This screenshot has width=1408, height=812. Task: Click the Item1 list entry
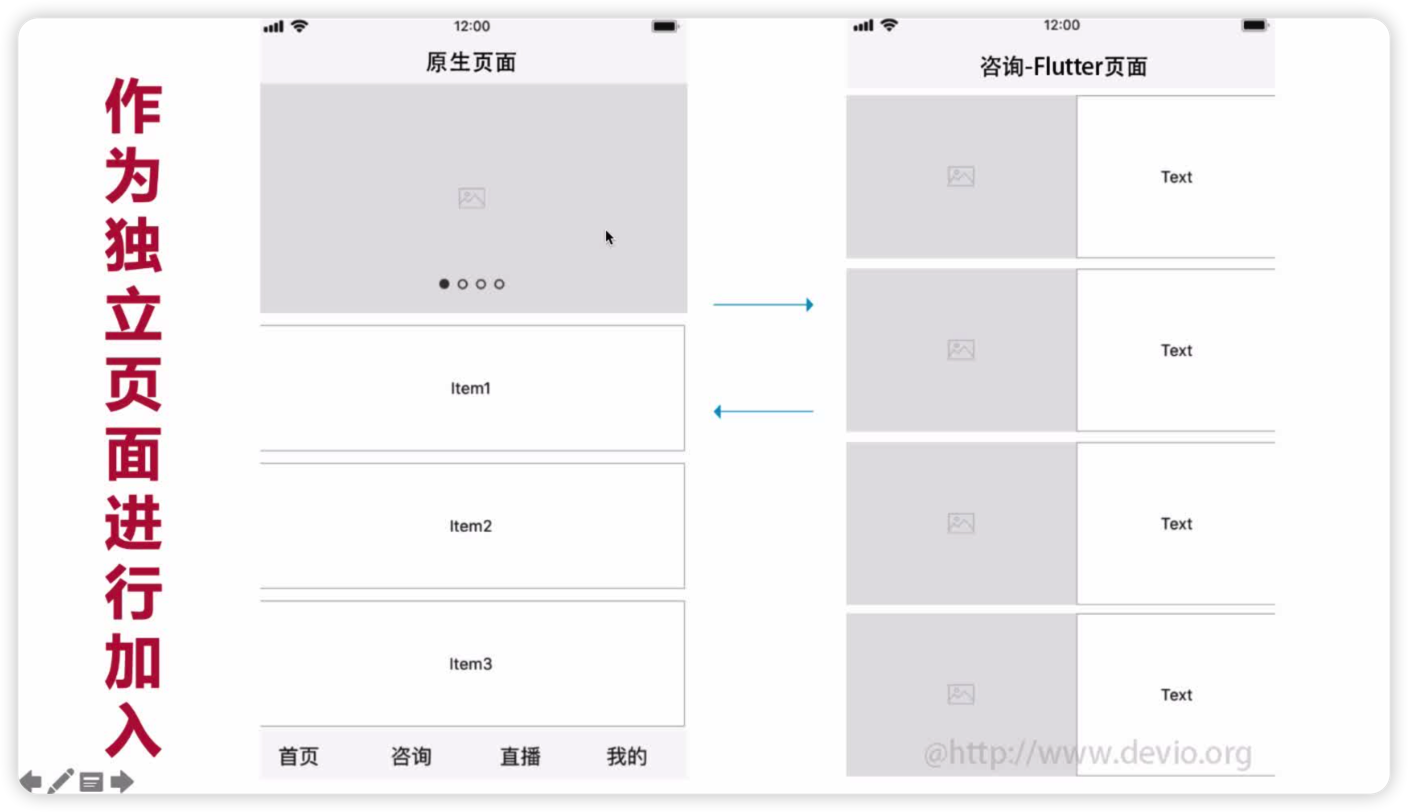pyautogui.click(x=471, y=388)
